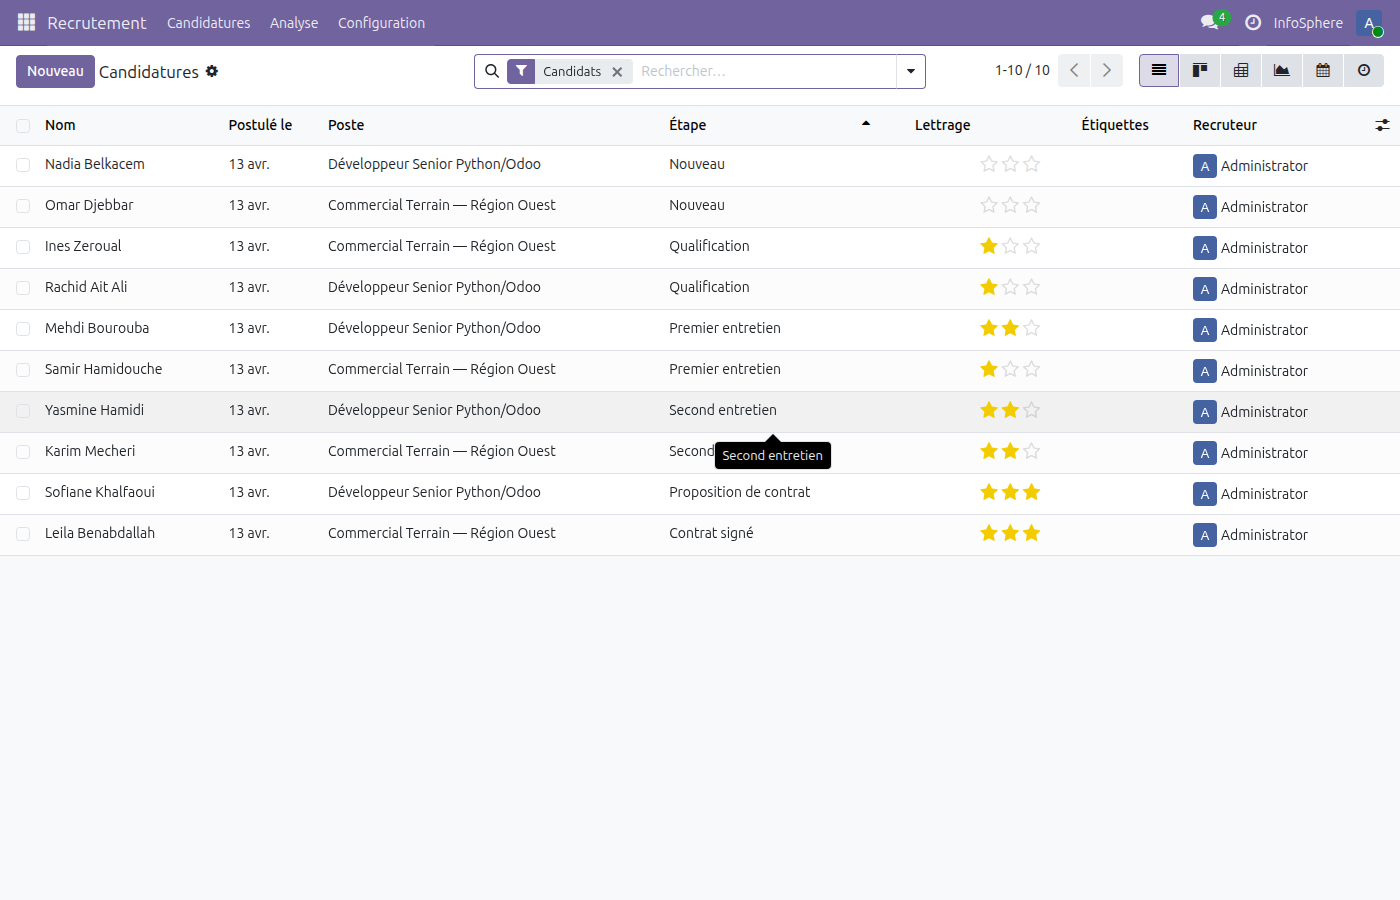
Task: Click the magnifying glass search icon
Action: click(x=492, y=71)
